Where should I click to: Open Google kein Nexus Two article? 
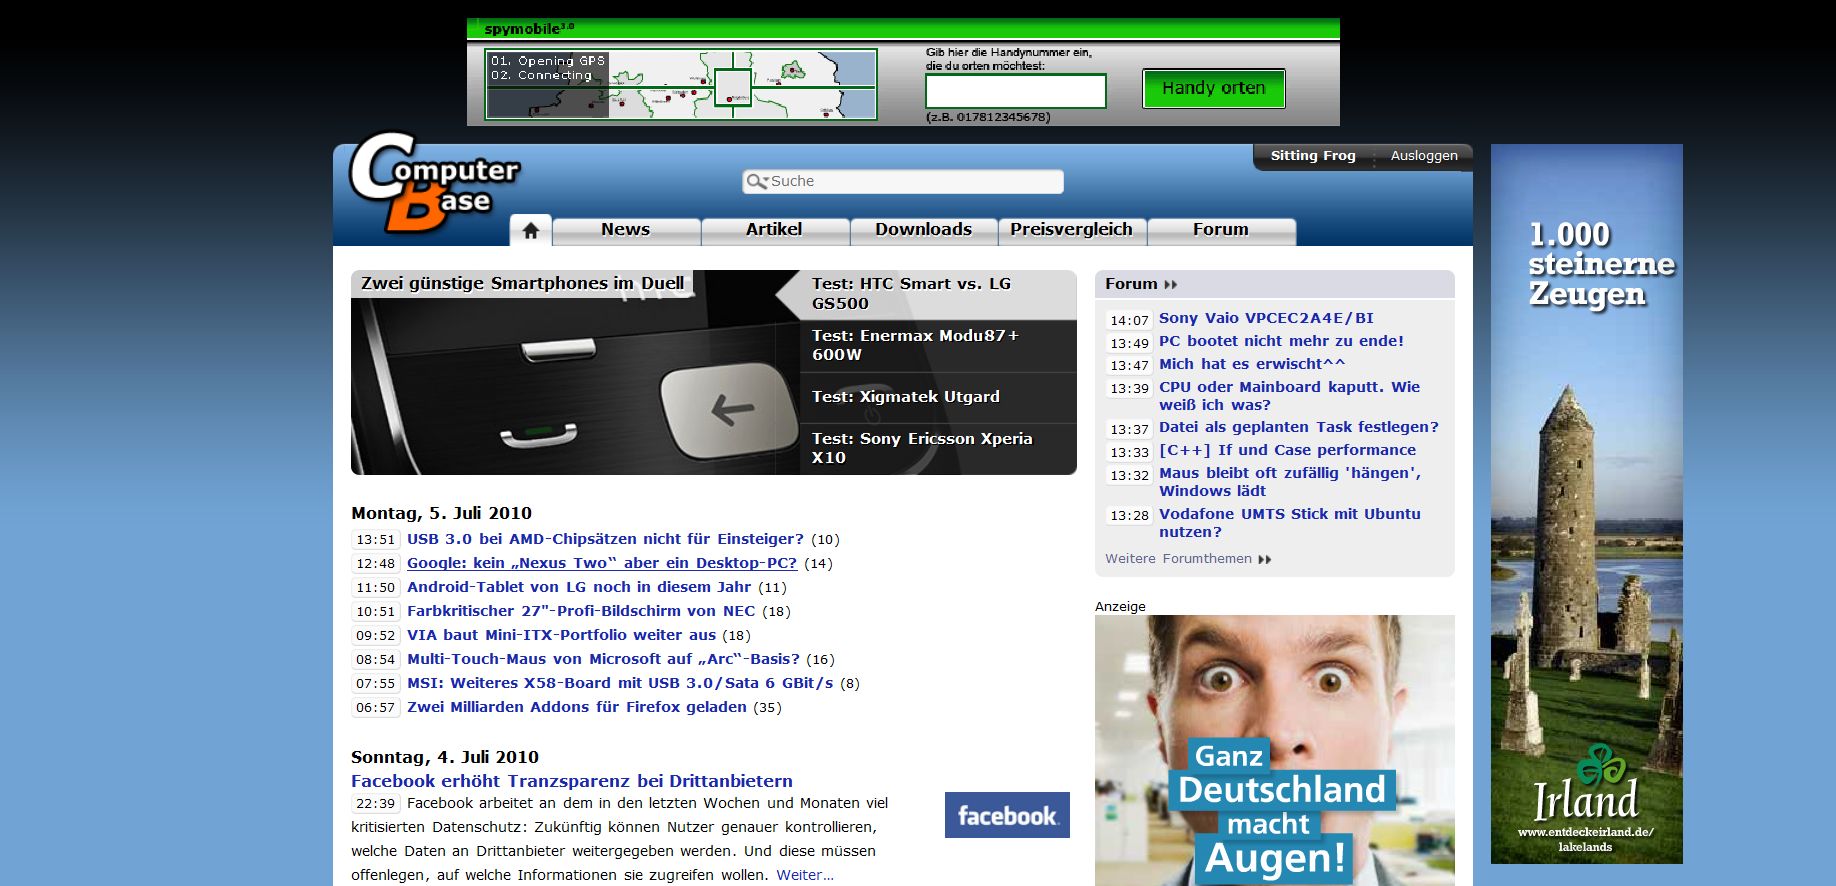pos(602,563)
